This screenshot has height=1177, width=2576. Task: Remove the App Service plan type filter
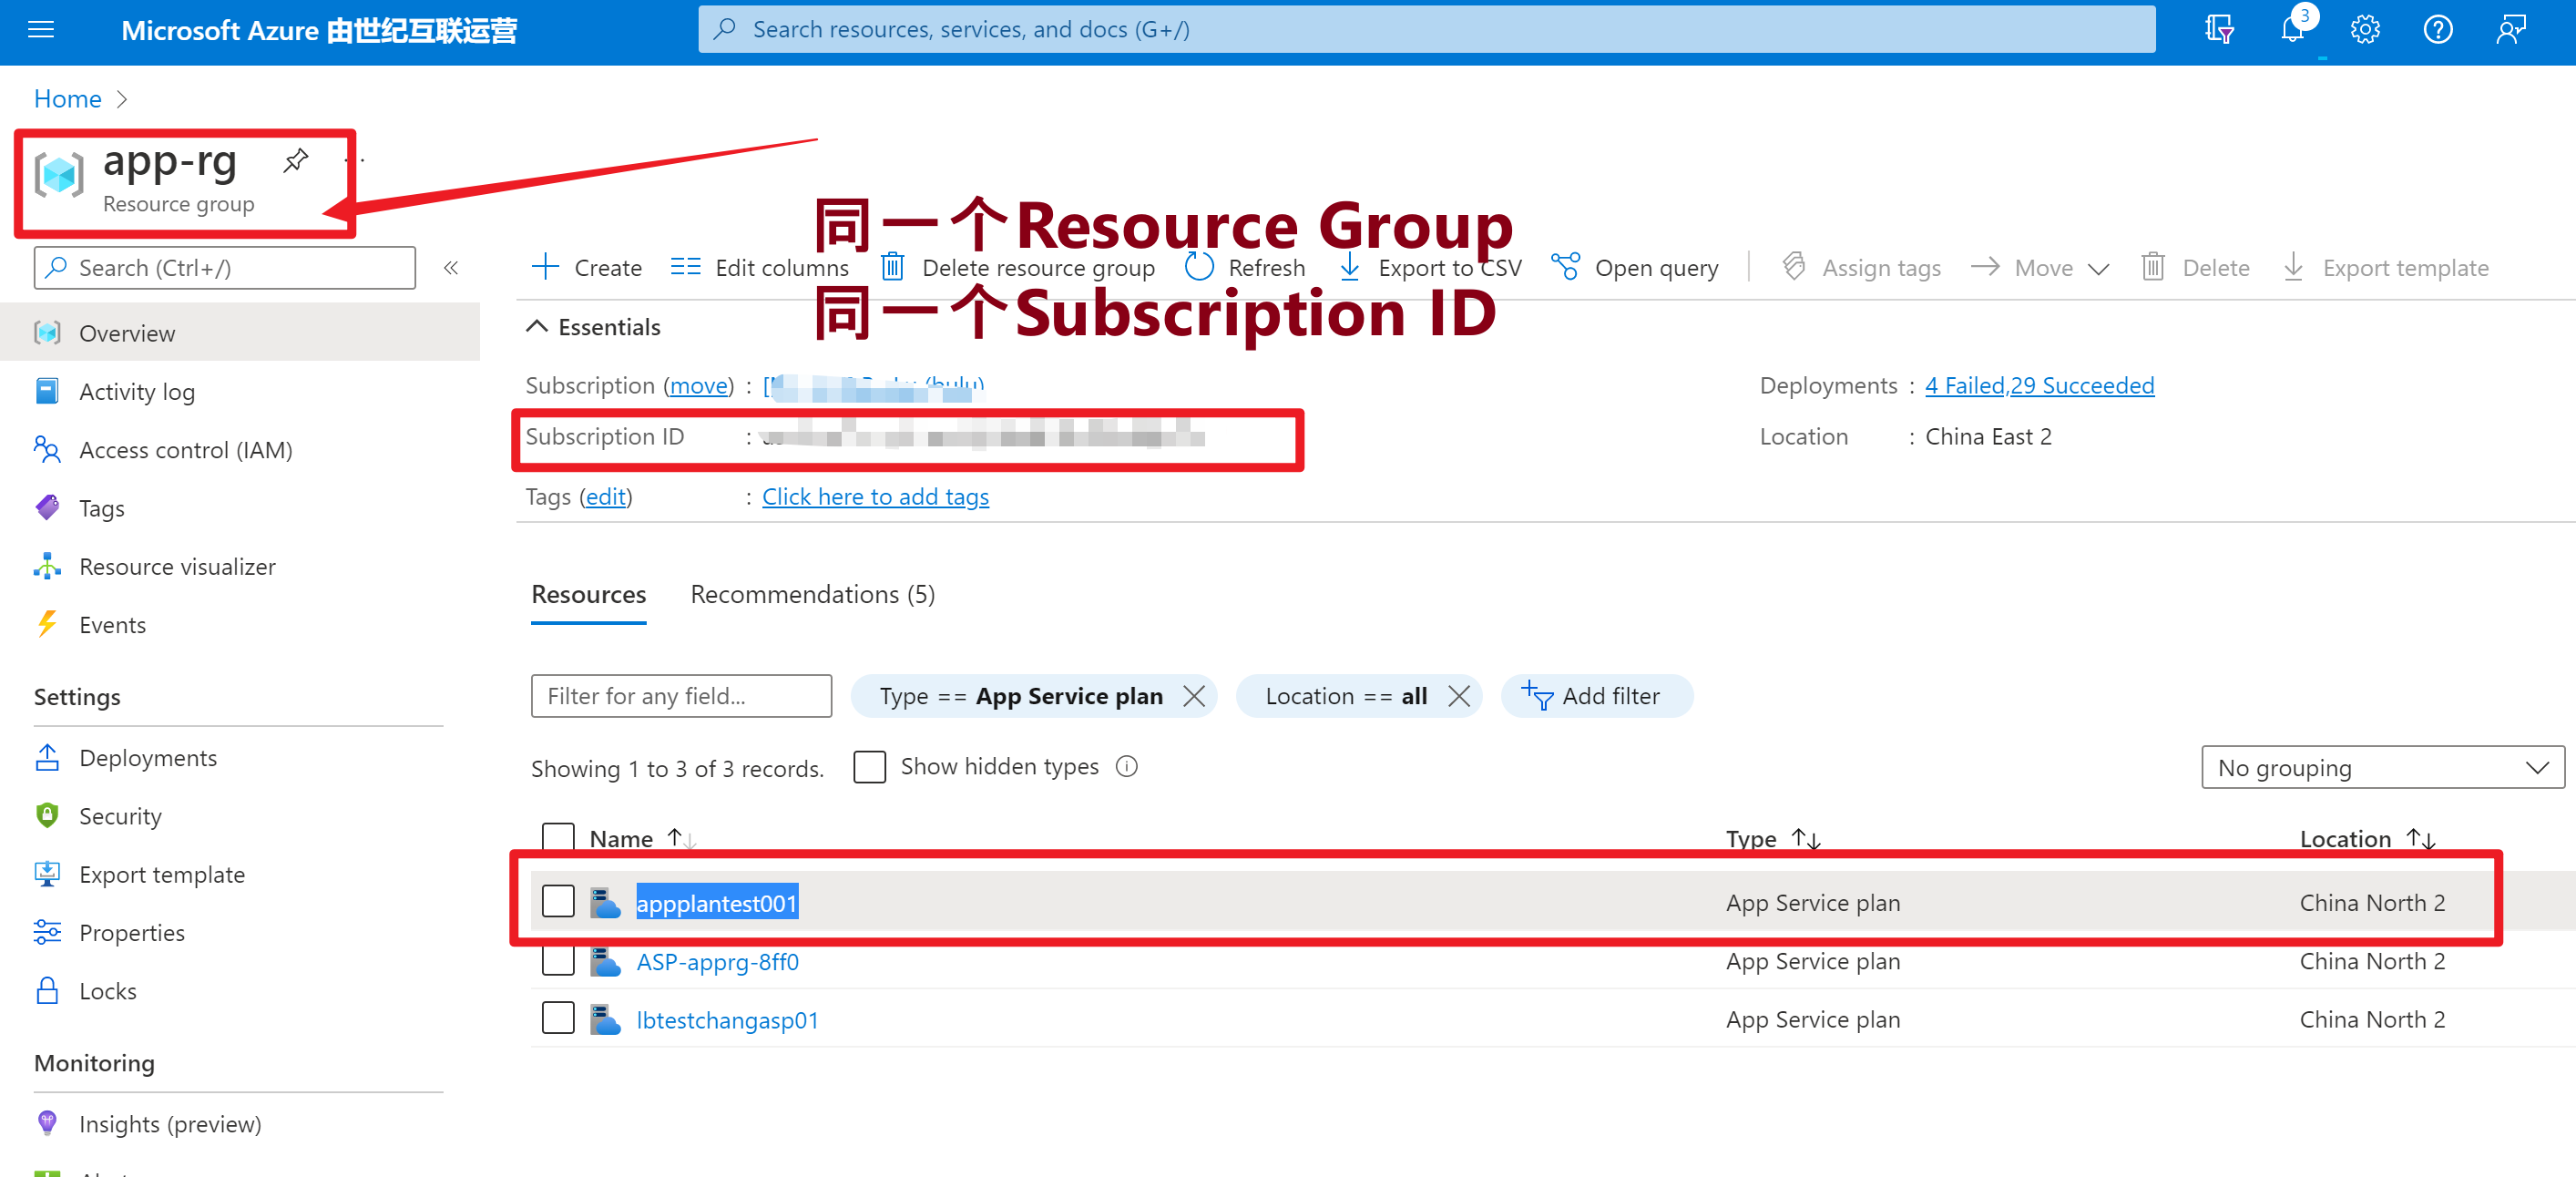click(x=1193, y=696)
